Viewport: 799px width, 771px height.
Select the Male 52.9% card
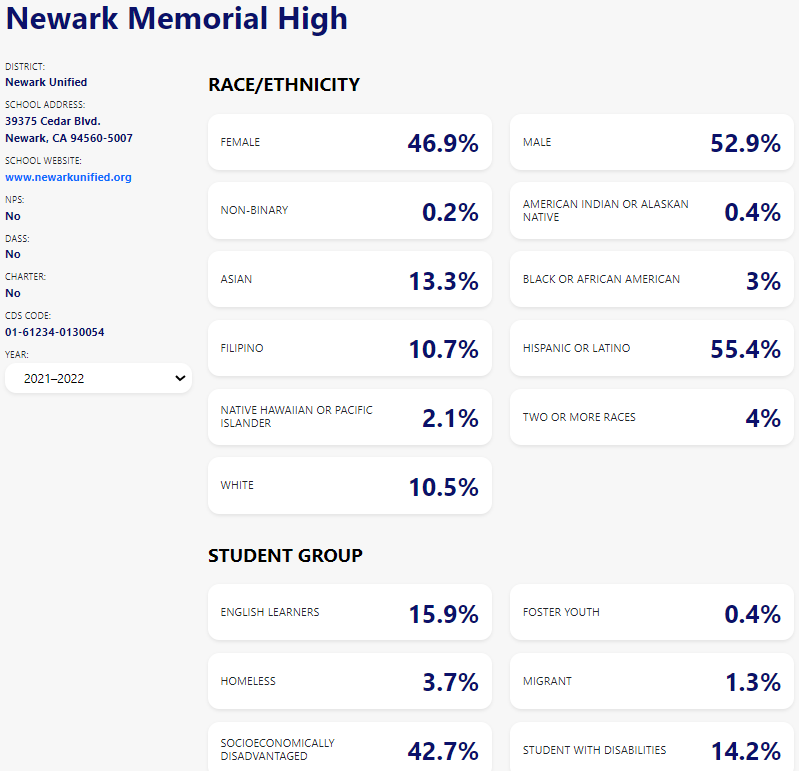651,142
